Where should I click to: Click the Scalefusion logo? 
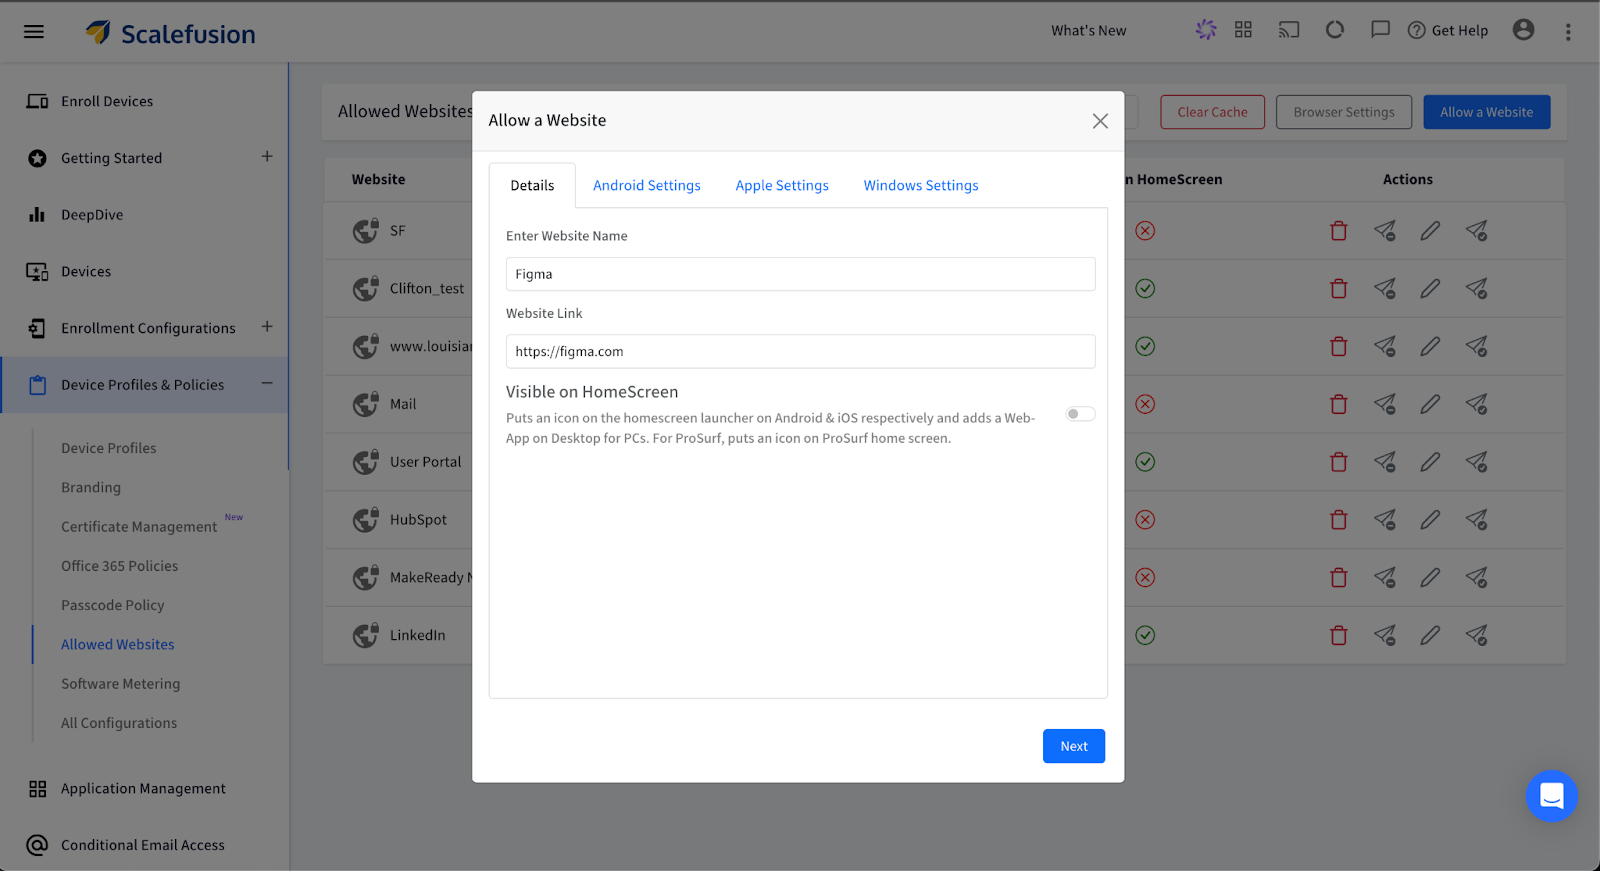pyautogui.click(x=170, y=33)
